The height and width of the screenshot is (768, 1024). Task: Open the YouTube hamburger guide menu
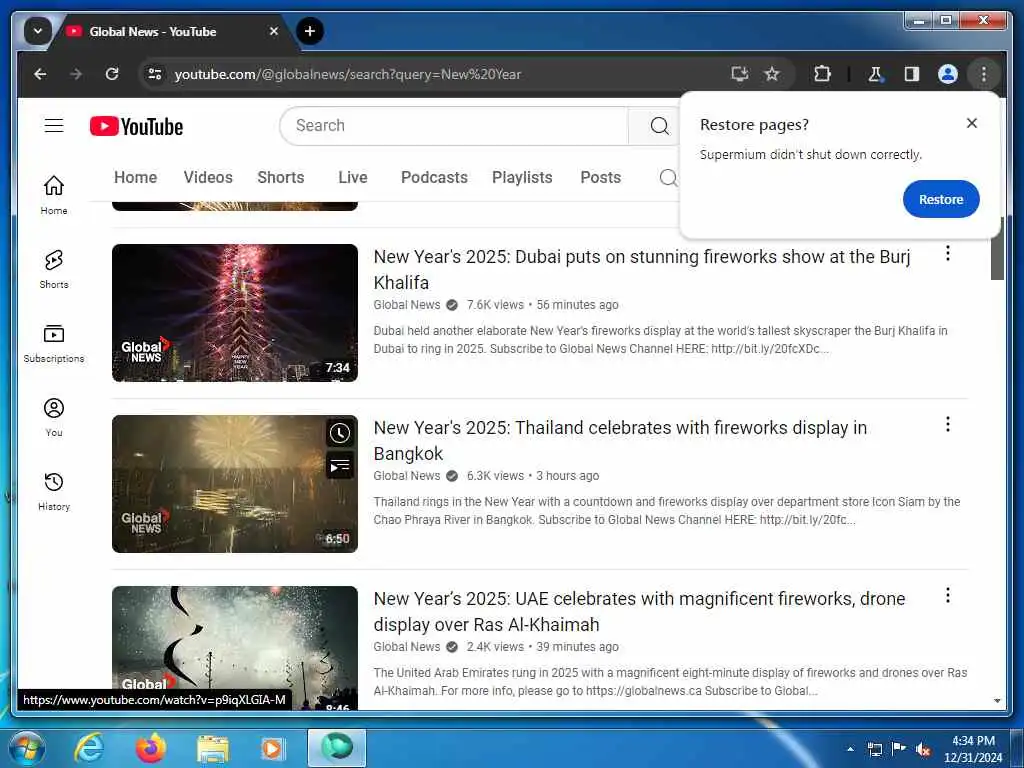(54, 125)
